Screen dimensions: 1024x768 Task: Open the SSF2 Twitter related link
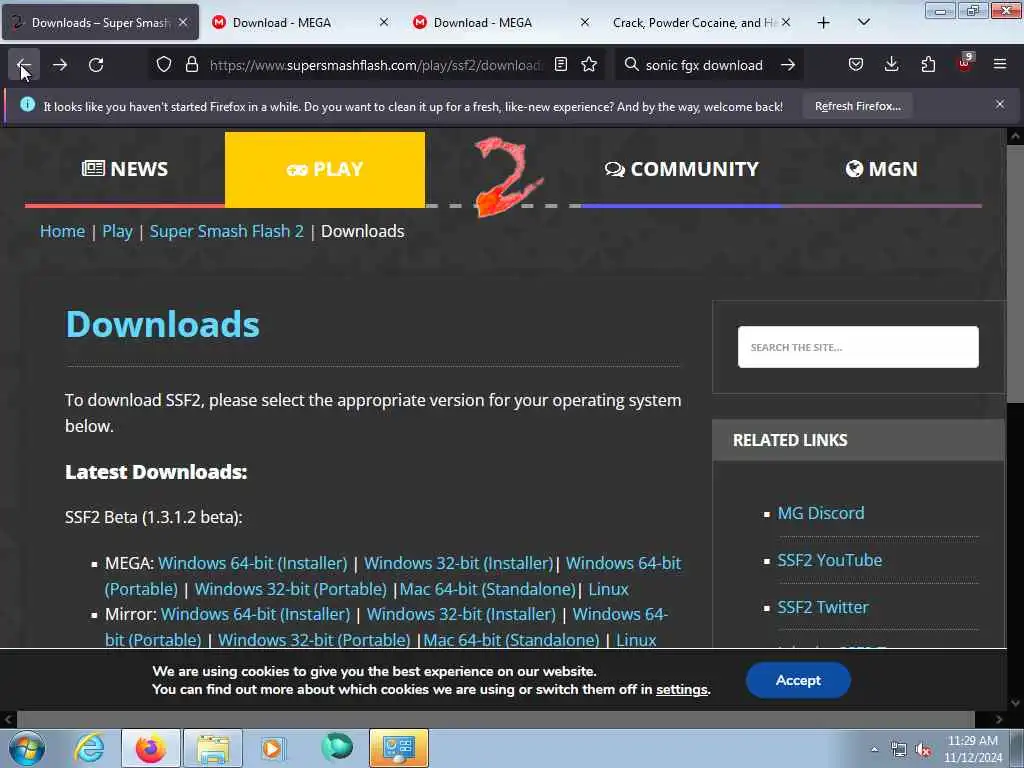823,607
